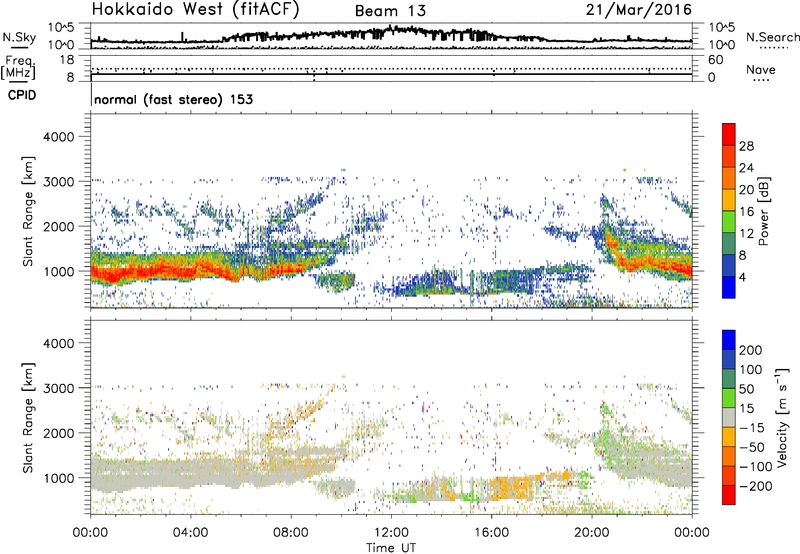Click the orange velocity patch near 16:00-18:00
This screenshot has height=554, width=800.
click(512, 488)
